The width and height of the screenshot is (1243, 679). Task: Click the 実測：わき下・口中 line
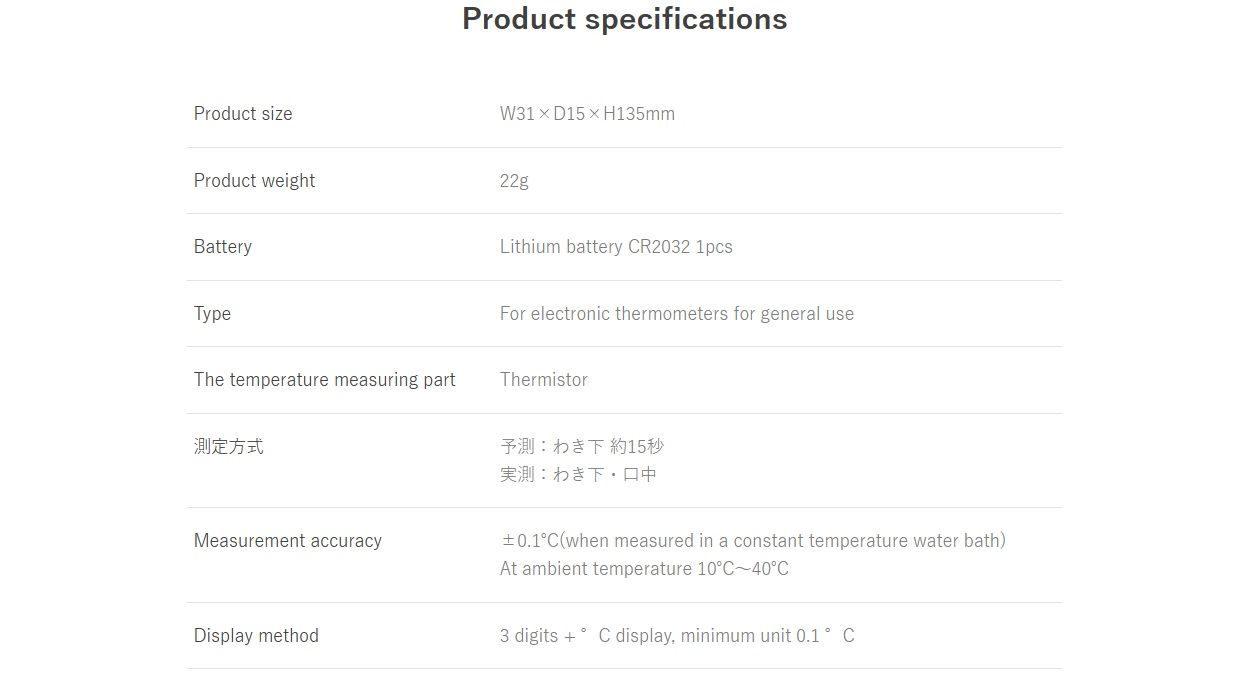578,475
